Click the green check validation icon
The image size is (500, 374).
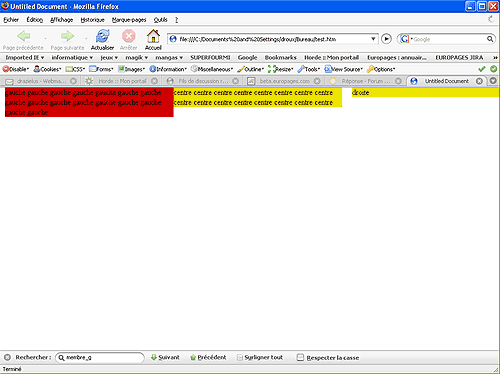(x=481, y=69)
